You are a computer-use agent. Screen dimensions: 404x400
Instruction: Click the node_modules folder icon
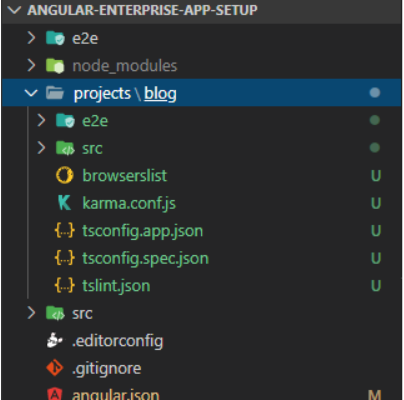point(55,66)
